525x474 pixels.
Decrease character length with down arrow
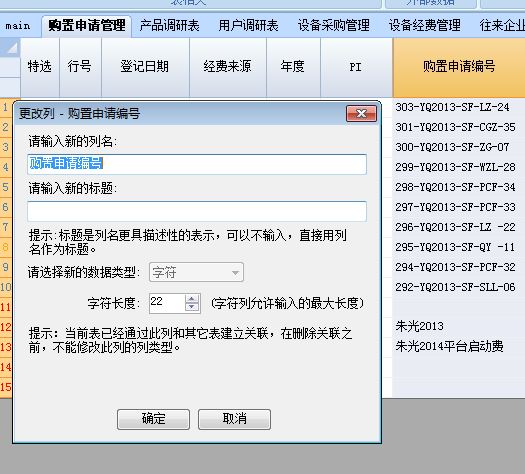pos(192,308)
